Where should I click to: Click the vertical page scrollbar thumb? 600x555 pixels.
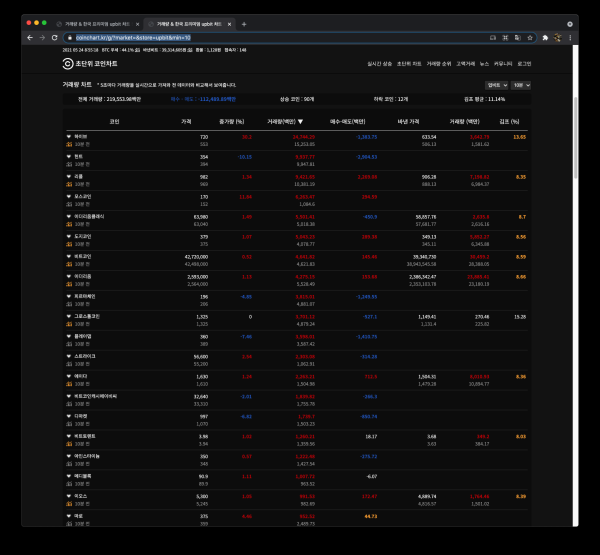tap(576, 138)
